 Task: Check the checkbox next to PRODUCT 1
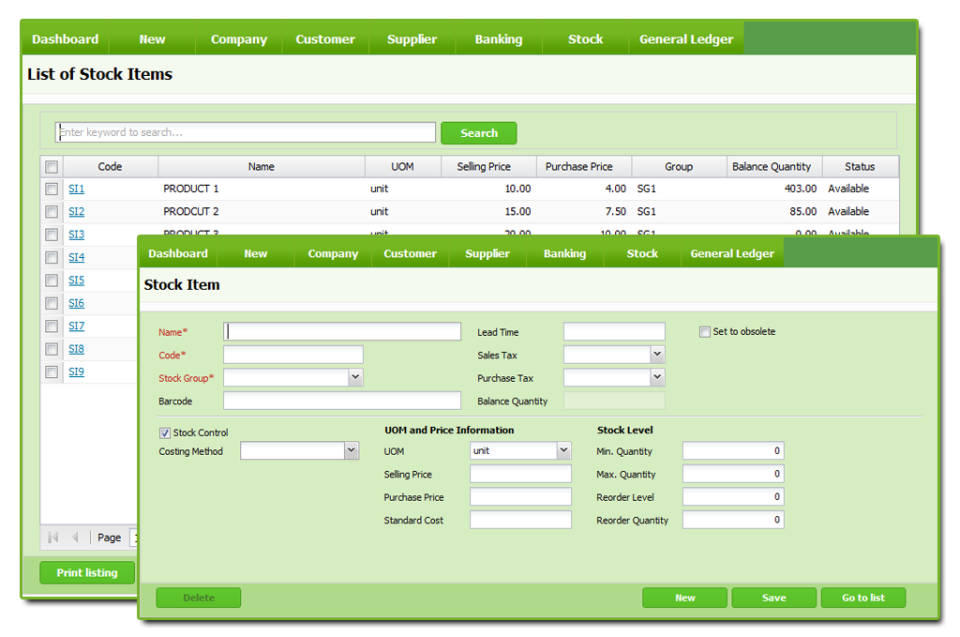click(x=52, y=188)
